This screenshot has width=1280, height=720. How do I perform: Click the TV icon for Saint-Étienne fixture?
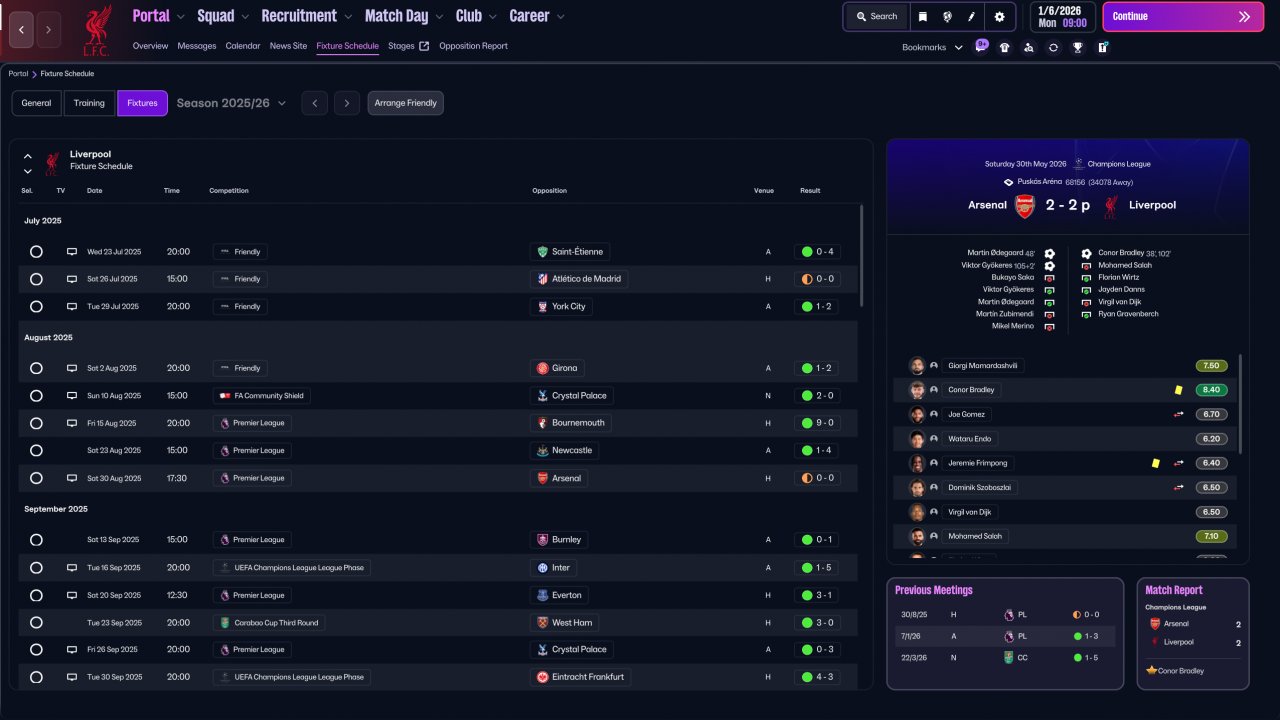pos(72,252)
